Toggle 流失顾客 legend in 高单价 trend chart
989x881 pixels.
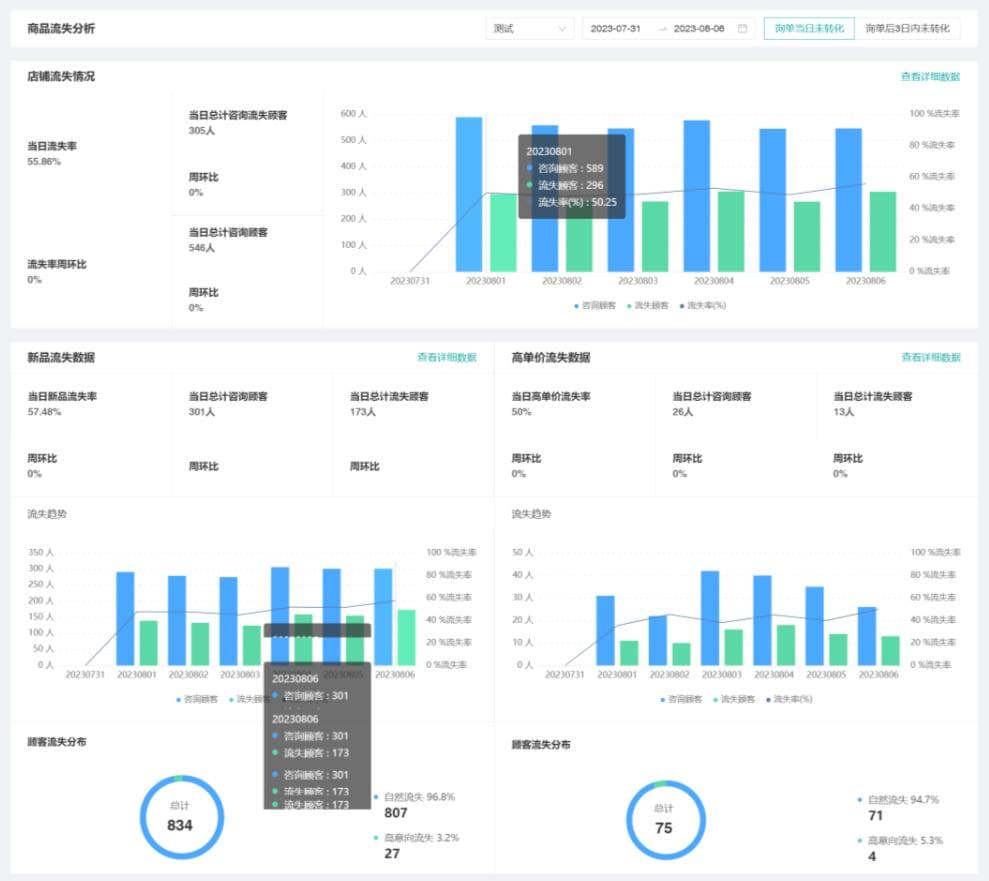coord(734,699)
